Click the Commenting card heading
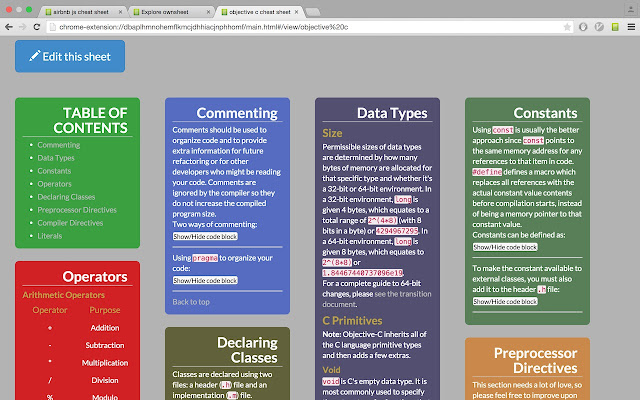The height and width of the screenshot is (400, 640). (x=237, y=113)
